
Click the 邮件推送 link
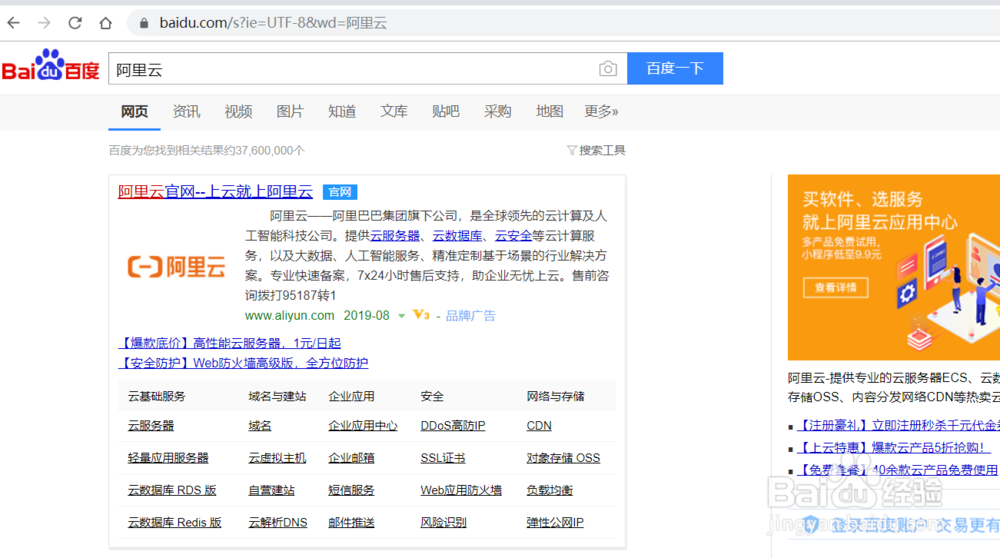click(351, 522)
